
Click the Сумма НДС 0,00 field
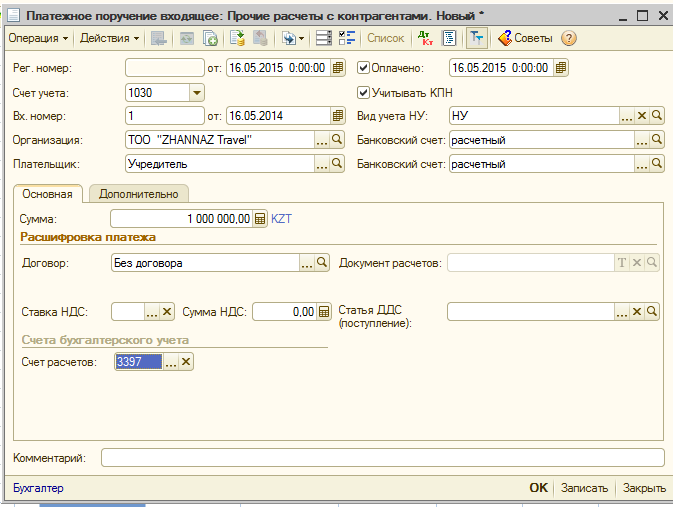285,312
